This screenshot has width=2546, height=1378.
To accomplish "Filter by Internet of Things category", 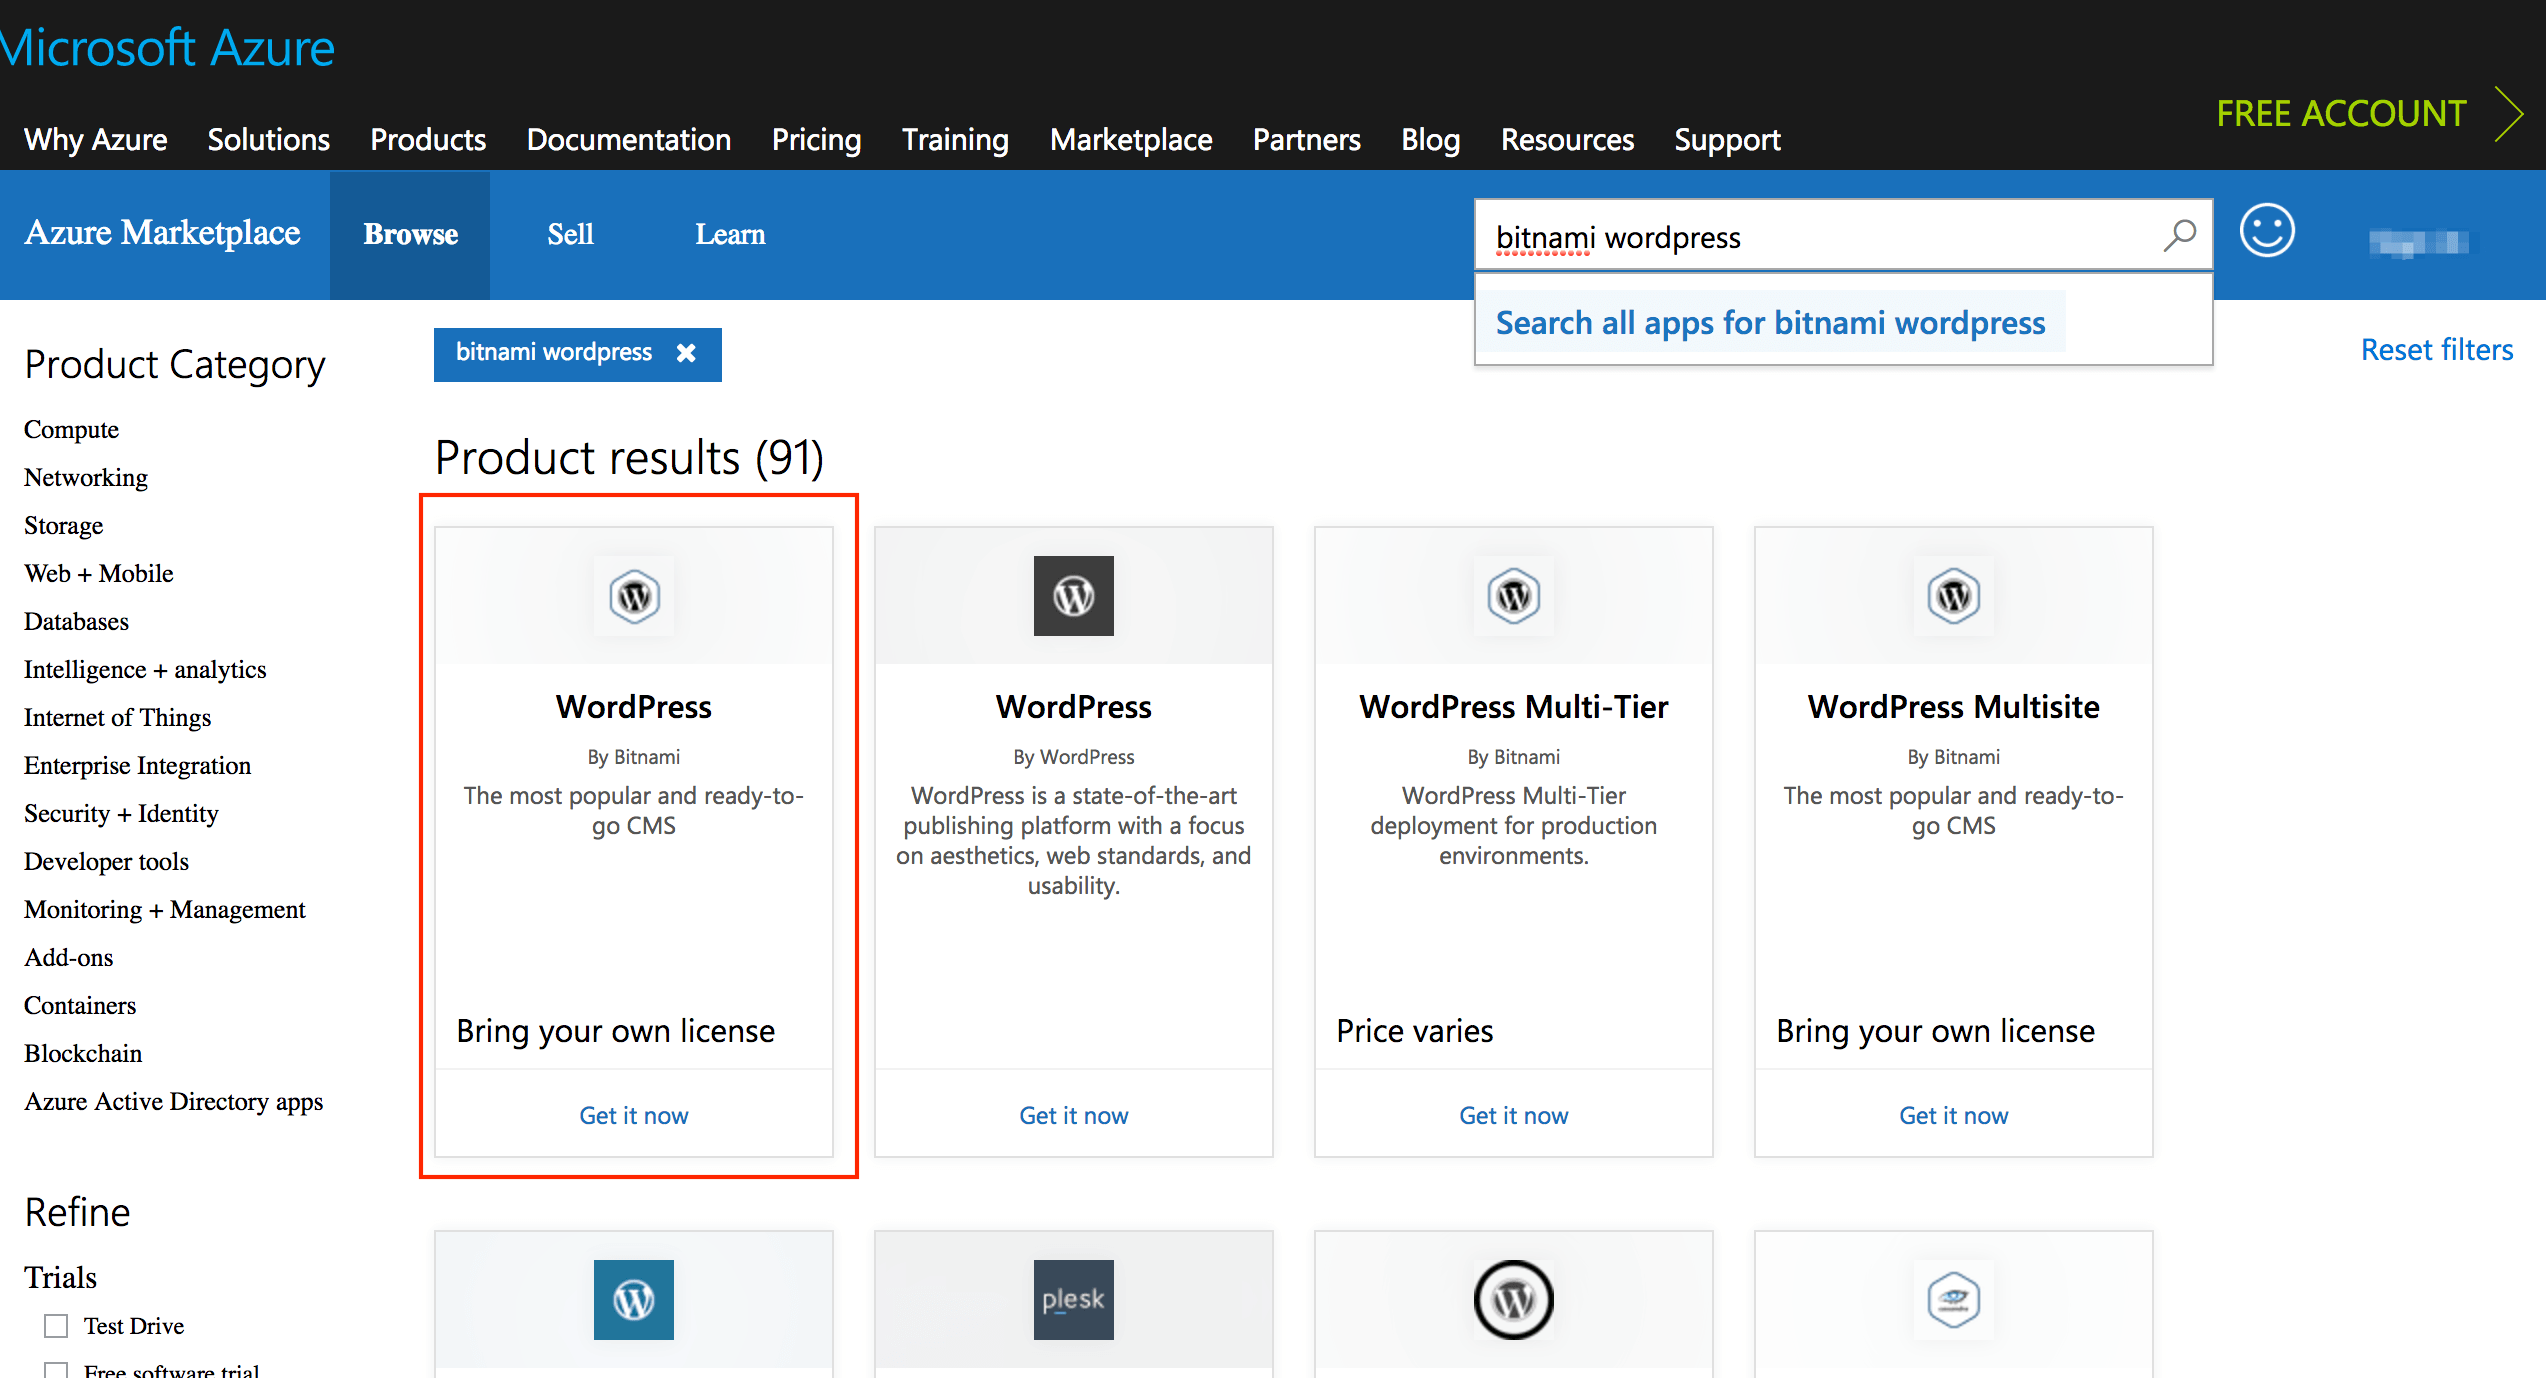I will [x=118, y=718].
